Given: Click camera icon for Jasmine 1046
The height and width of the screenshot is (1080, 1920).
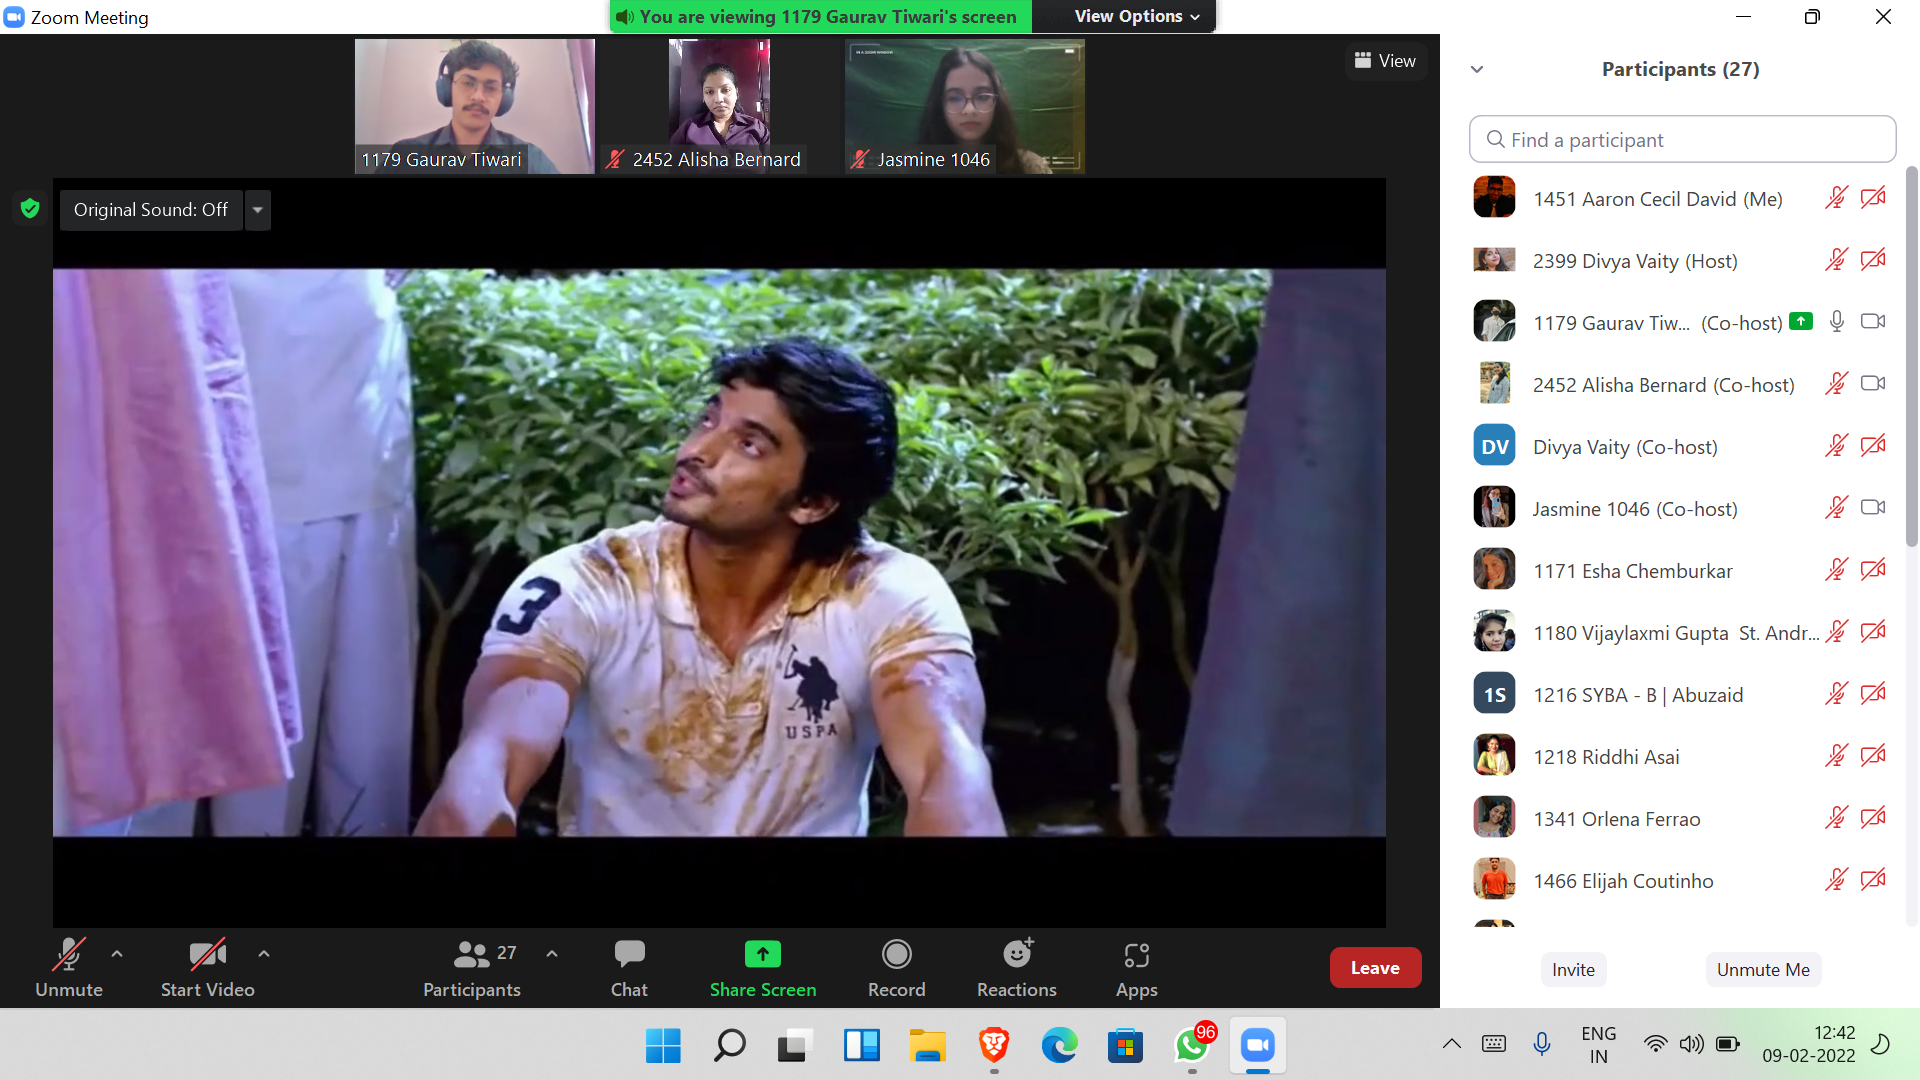Looking at the screenshot, I should [x=1873, y=507].
